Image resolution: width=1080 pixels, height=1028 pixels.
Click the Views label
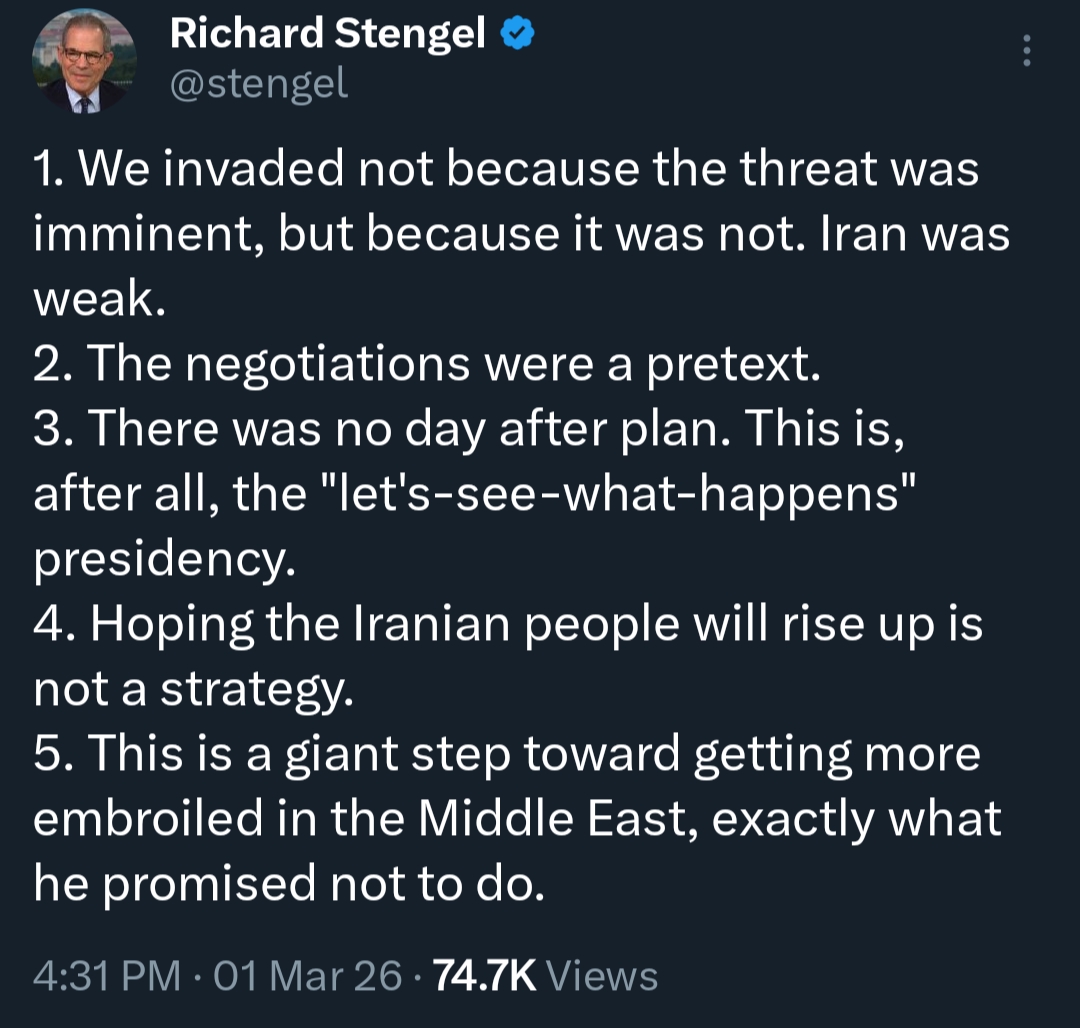pyautogui.click(x=603, y=974)
